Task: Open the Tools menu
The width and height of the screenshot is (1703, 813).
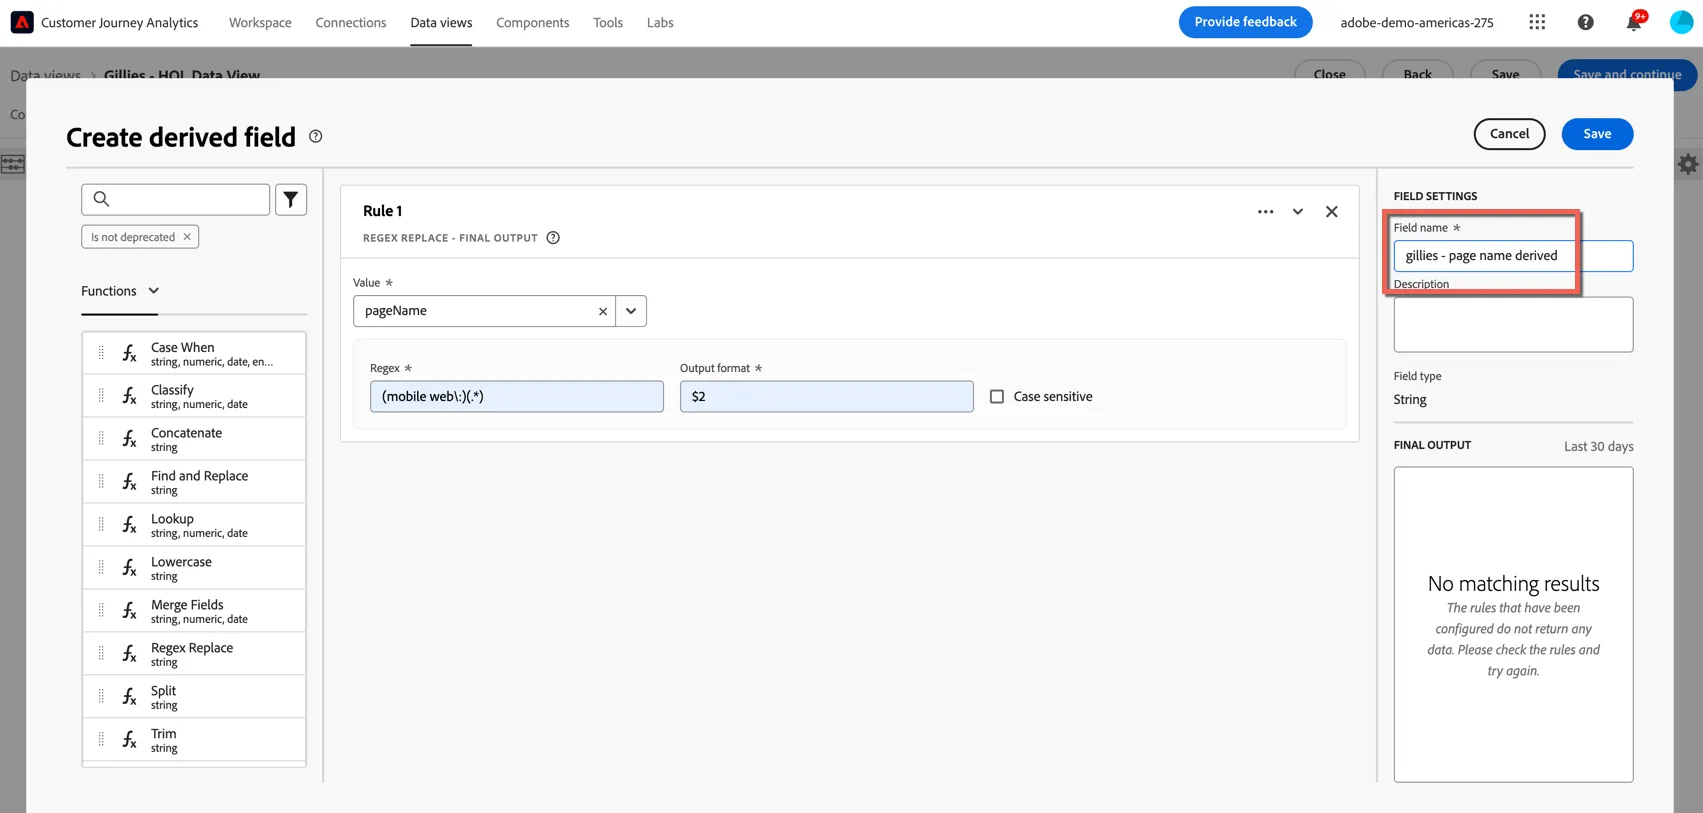Action: [608, 22]
